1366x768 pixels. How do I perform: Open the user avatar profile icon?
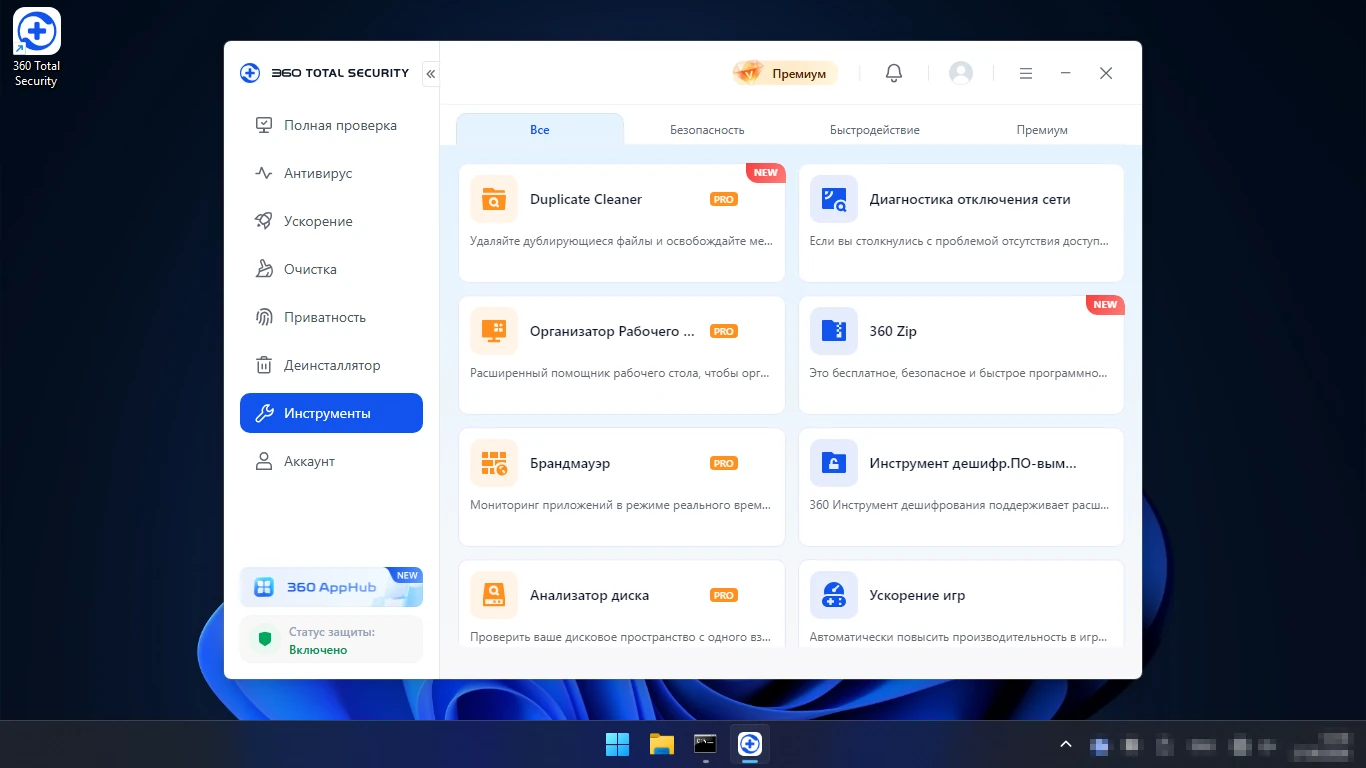961,73
